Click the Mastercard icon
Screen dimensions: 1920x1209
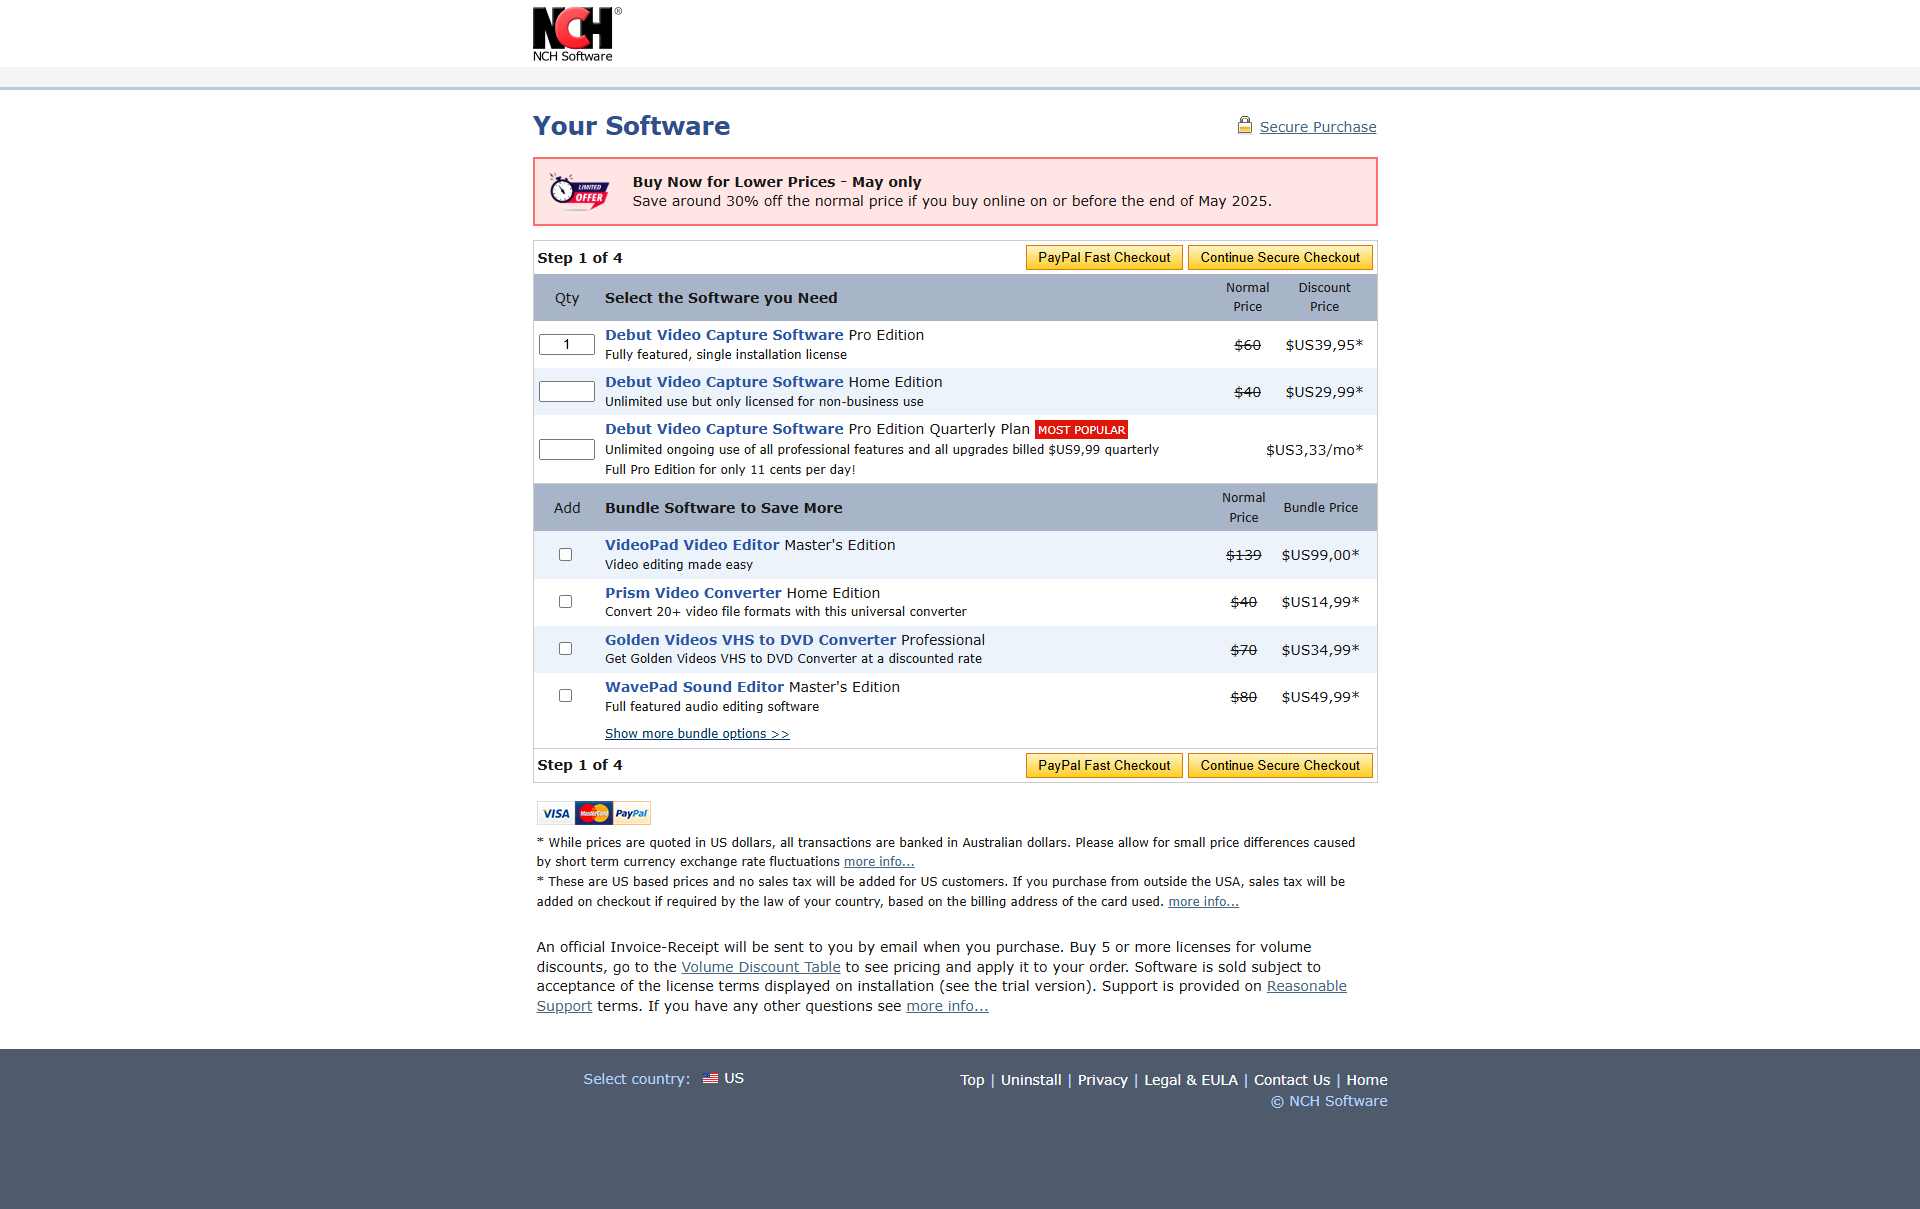point(594,813)
